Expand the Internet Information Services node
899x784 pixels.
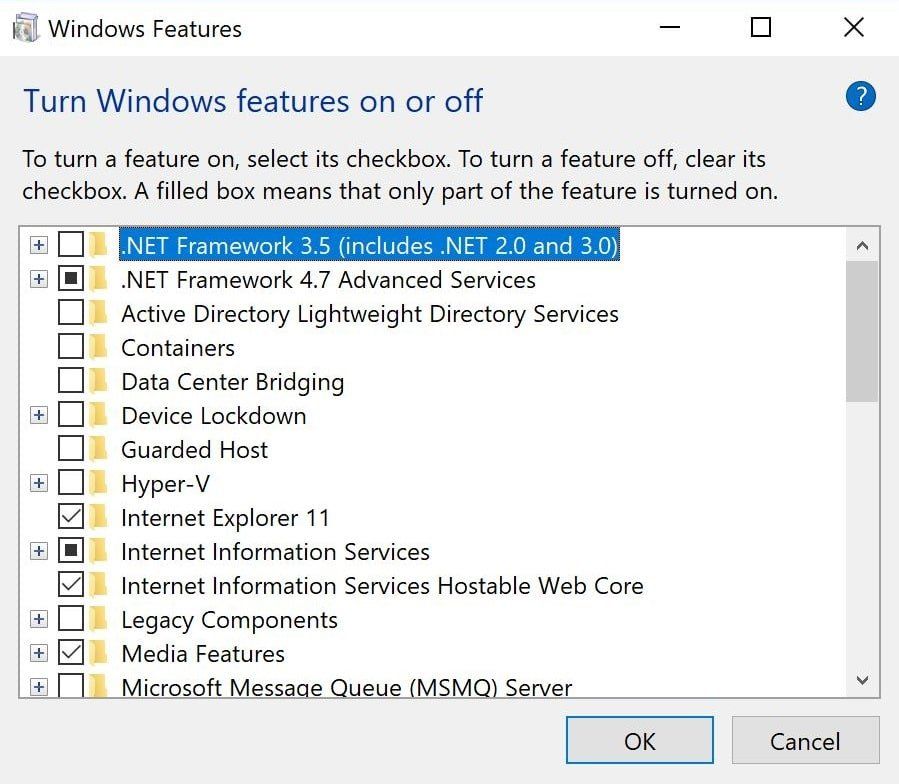[x=38, y=552]
